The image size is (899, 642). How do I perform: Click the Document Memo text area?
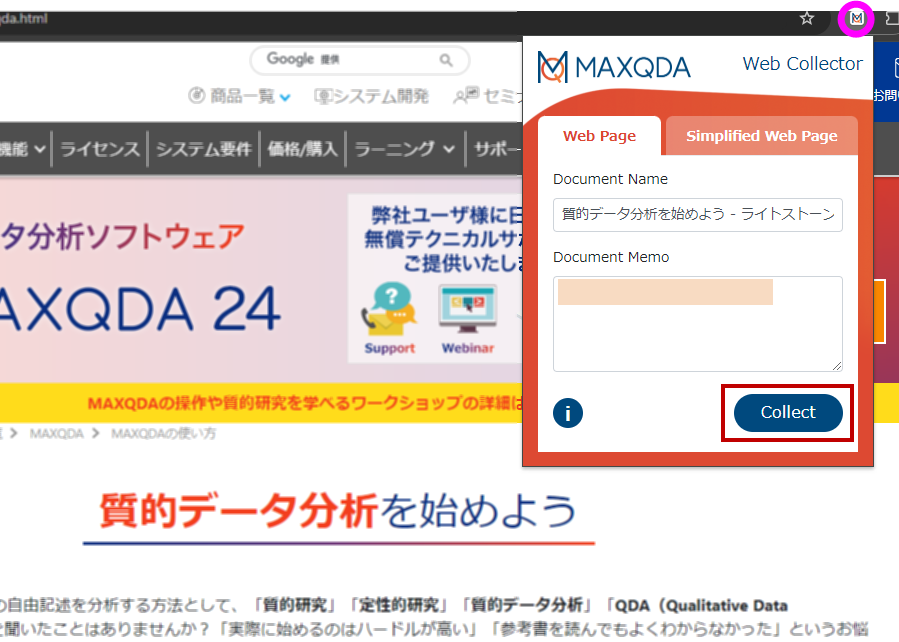click(697, 324)
